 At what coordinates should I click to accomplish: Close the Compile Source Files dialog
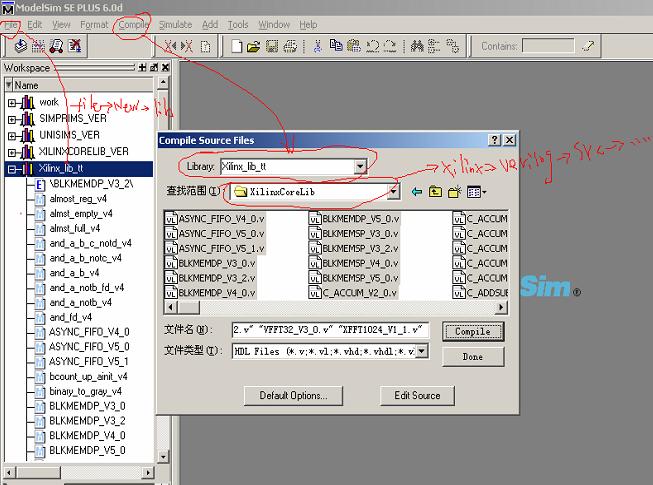tap(509, 140)
